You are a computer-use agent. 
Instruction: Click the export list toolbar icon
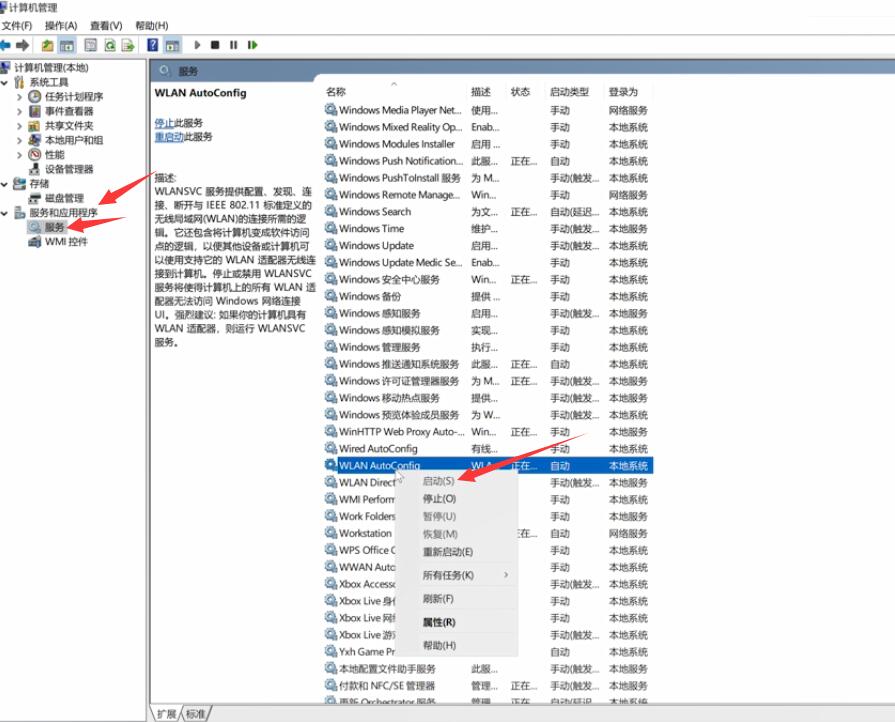128,45
